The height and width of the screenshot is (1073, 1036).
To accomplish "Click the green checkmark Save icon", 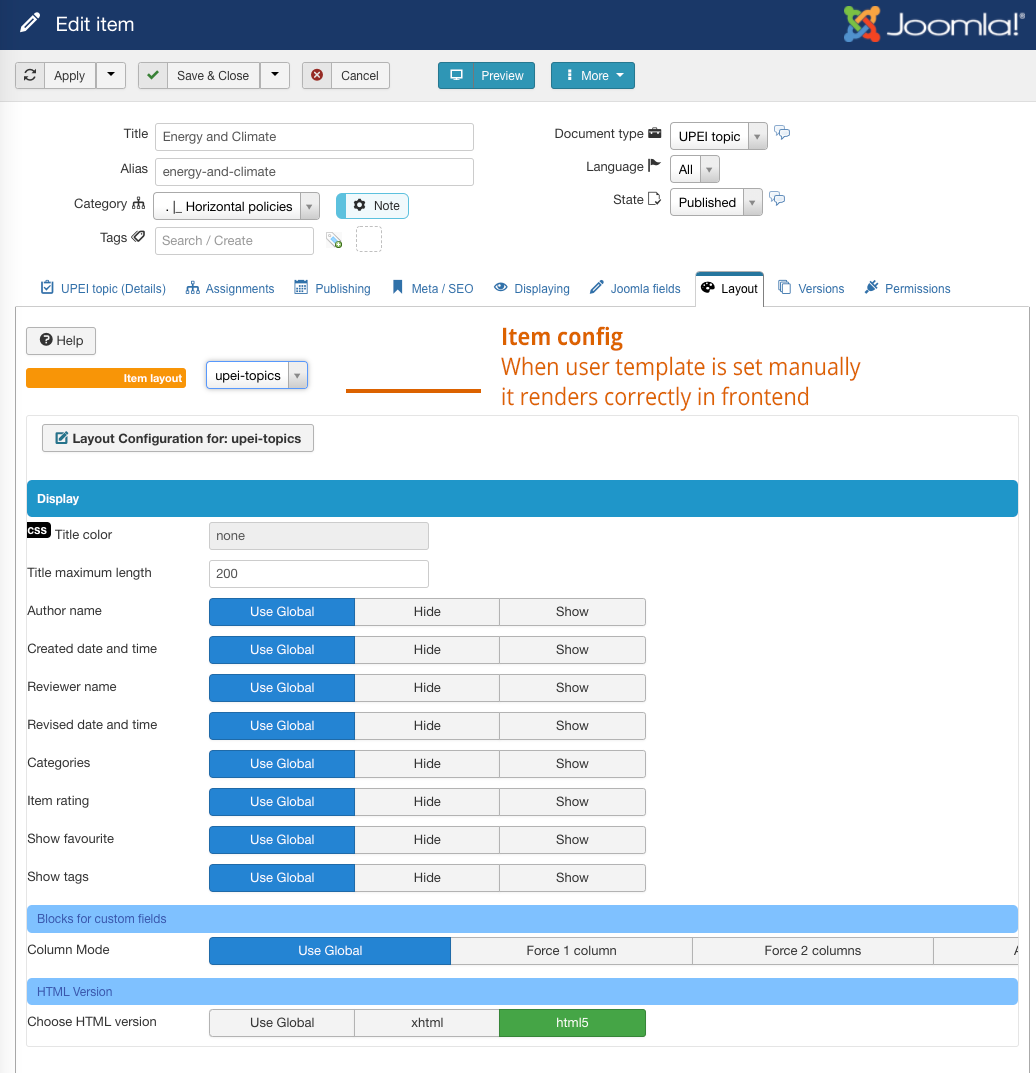I will tap(153, 75).
